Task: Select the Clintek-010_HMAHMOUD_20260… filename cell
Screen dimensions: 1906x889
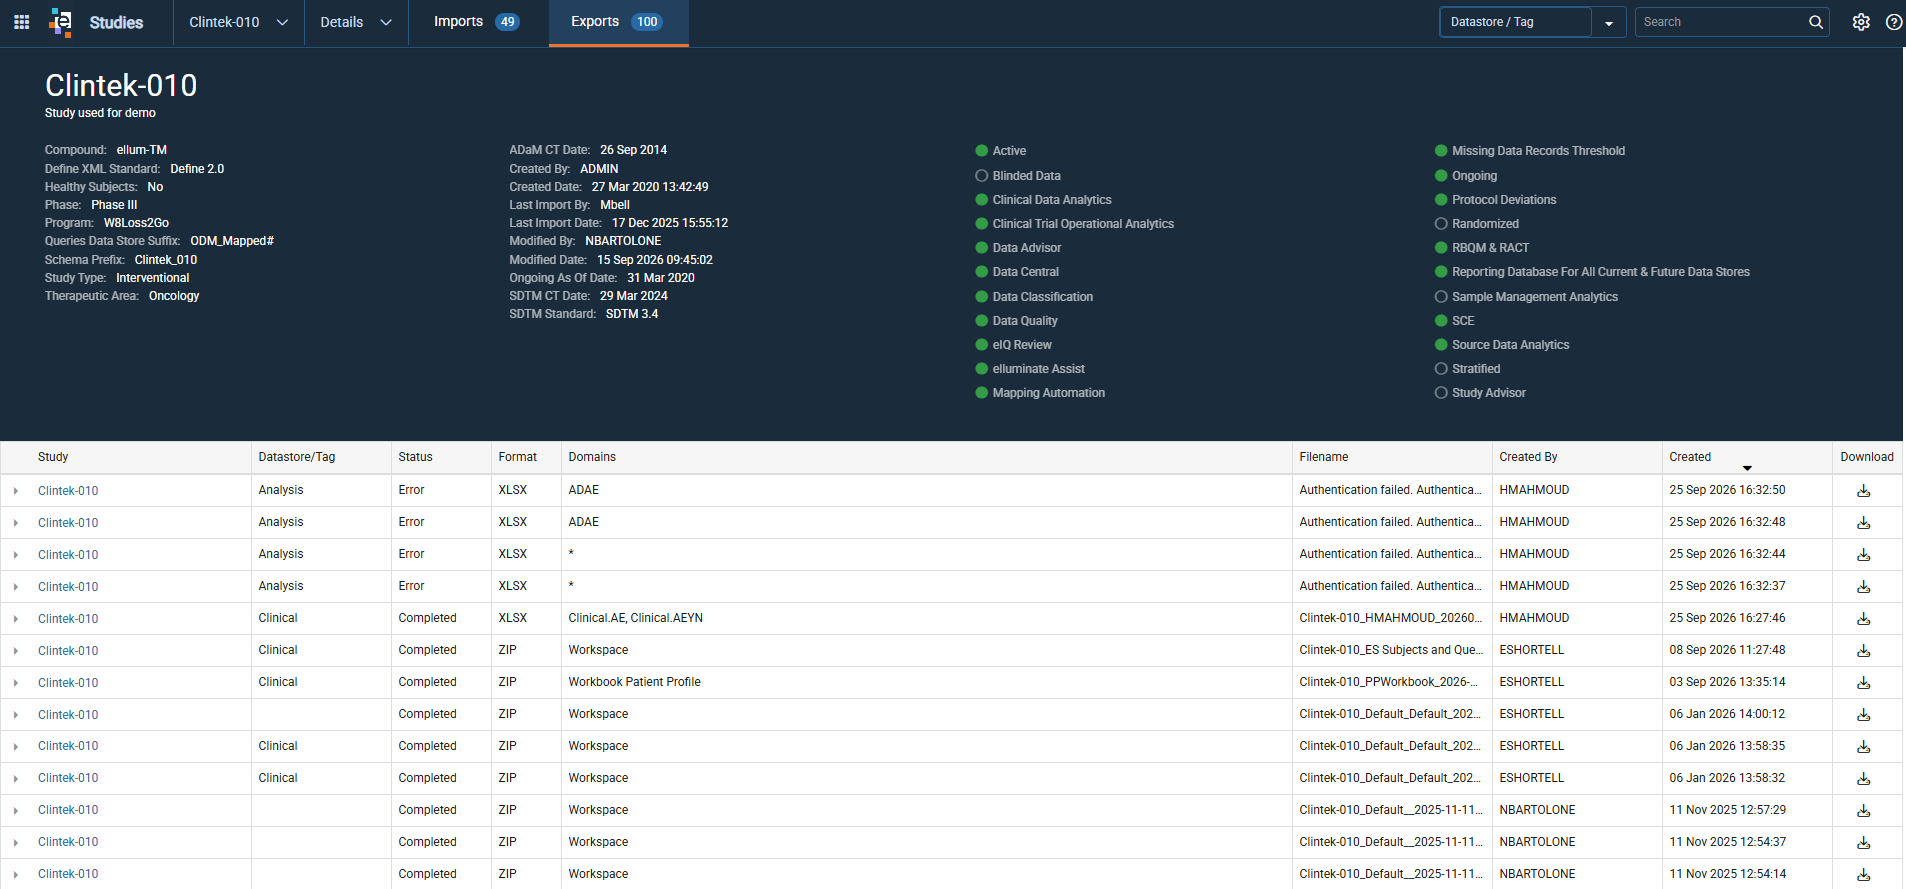Action: coord(1391,618)
